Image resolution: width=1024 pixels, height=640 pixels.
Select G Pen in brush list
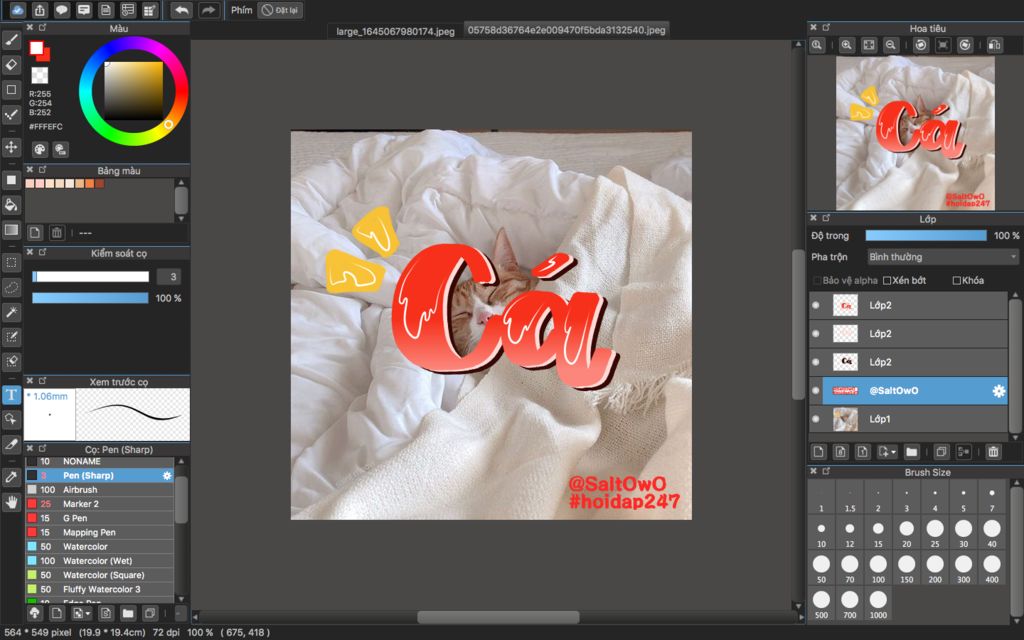(99, 518)
